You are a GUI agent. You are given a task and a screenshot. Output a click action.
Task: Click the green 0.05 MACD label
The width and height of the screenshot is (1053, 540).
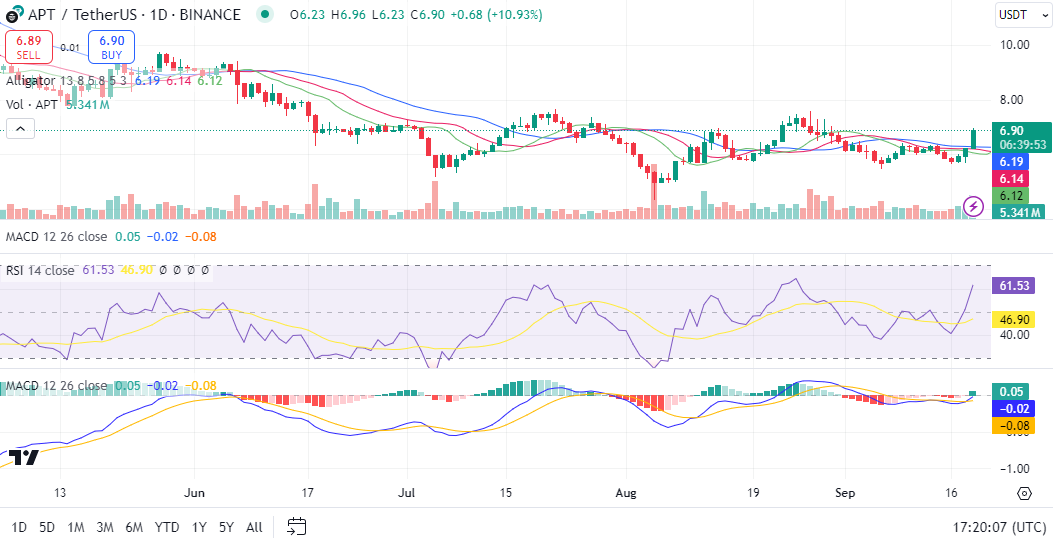pyautogui.click(x=1010, y=391)
